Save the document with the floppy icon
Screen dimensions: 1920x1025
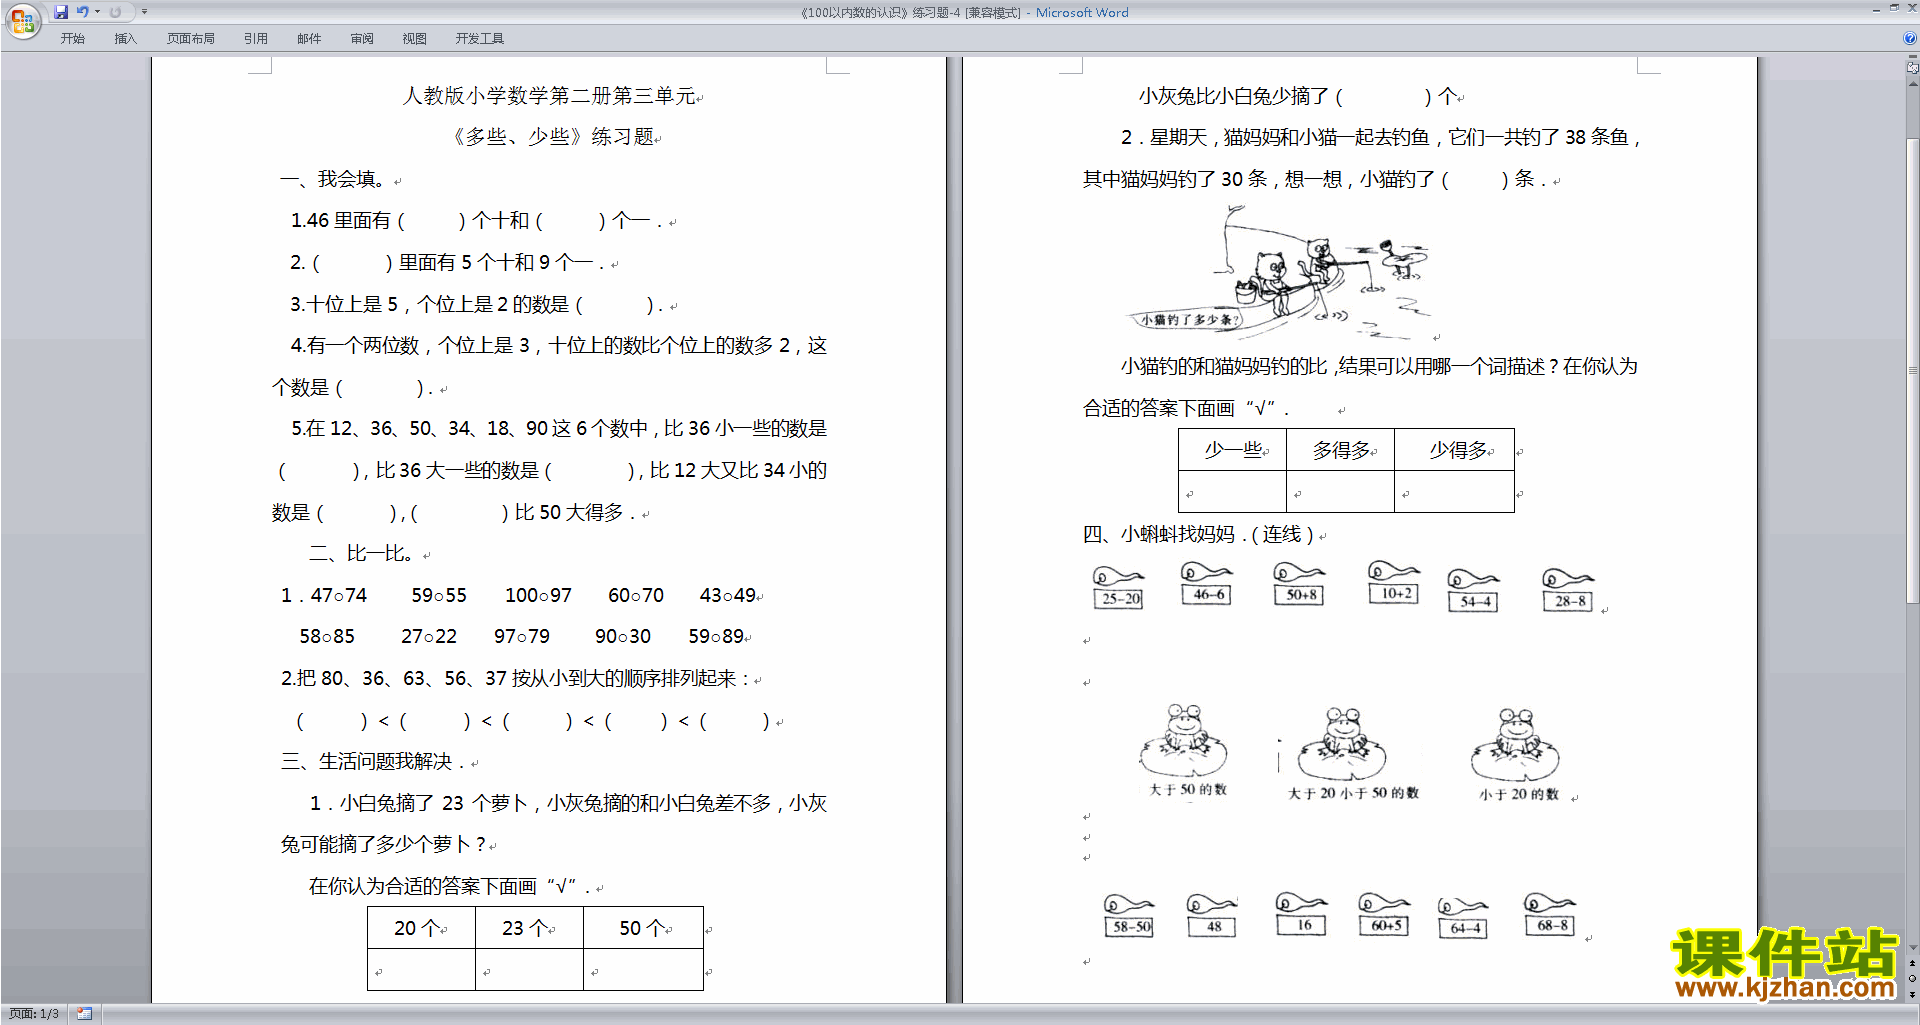coord(61,12)
